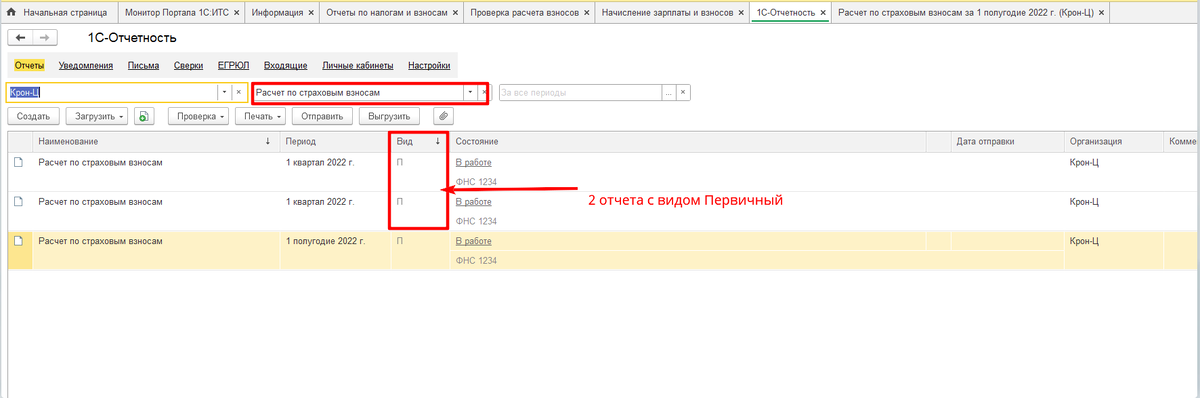Expand the Загрузить dropdown button

click(x=98, y=116)
